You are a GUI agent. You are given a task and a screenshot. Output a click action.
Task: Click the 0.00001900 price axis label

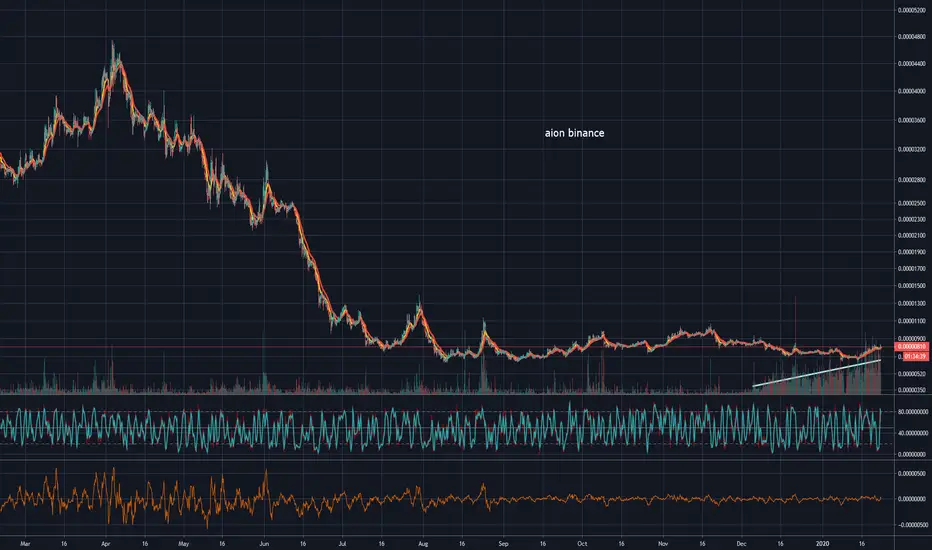(x=912, y=252)
